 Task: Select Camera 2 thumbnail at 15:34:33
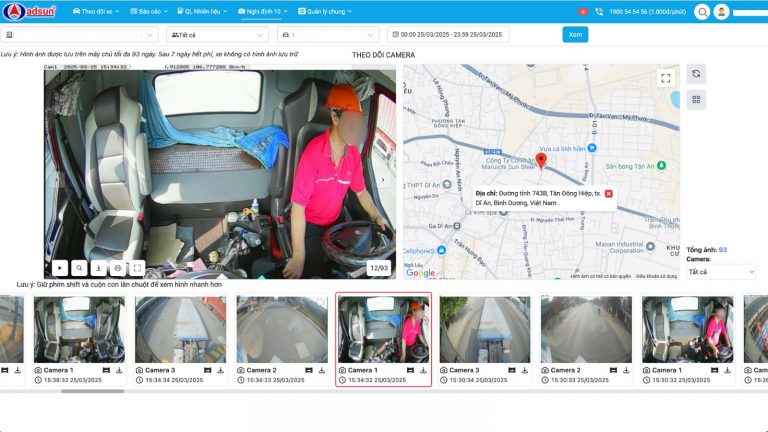[x=282, y=334]
